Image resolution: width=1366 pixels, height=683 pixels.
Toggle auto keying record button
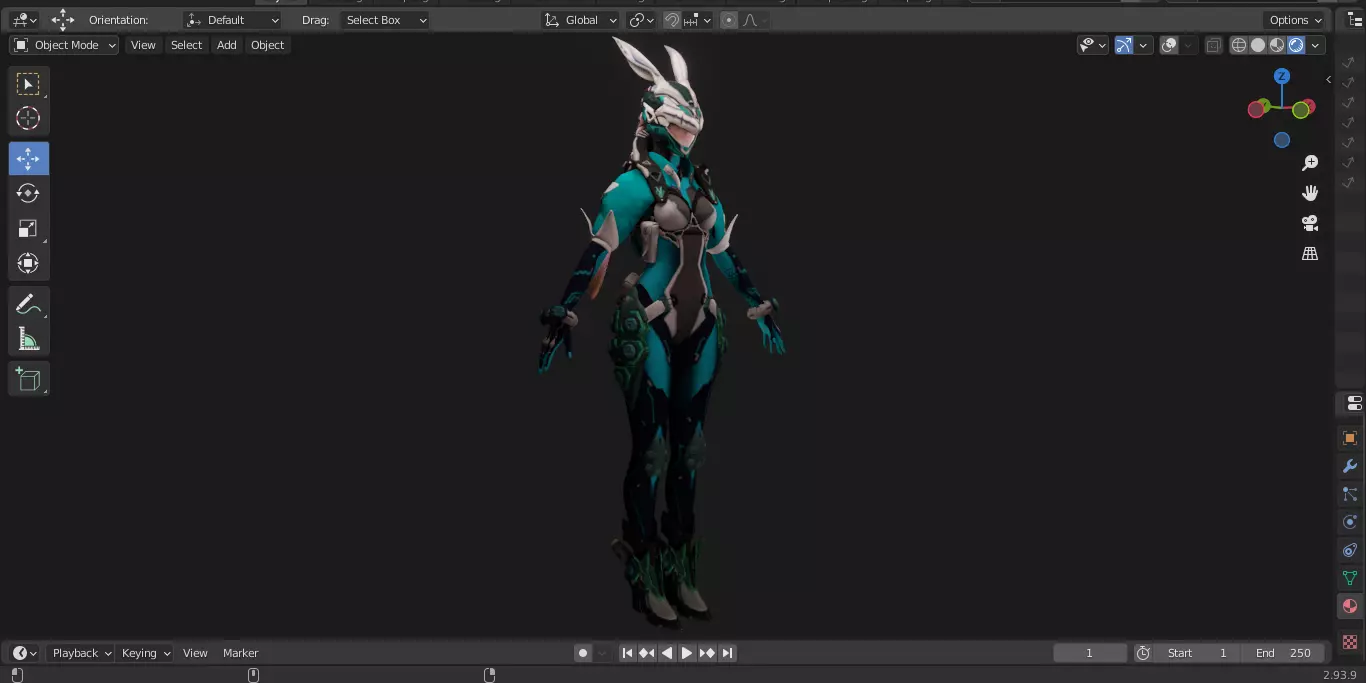pyautogui.click(x=583, y=653)
